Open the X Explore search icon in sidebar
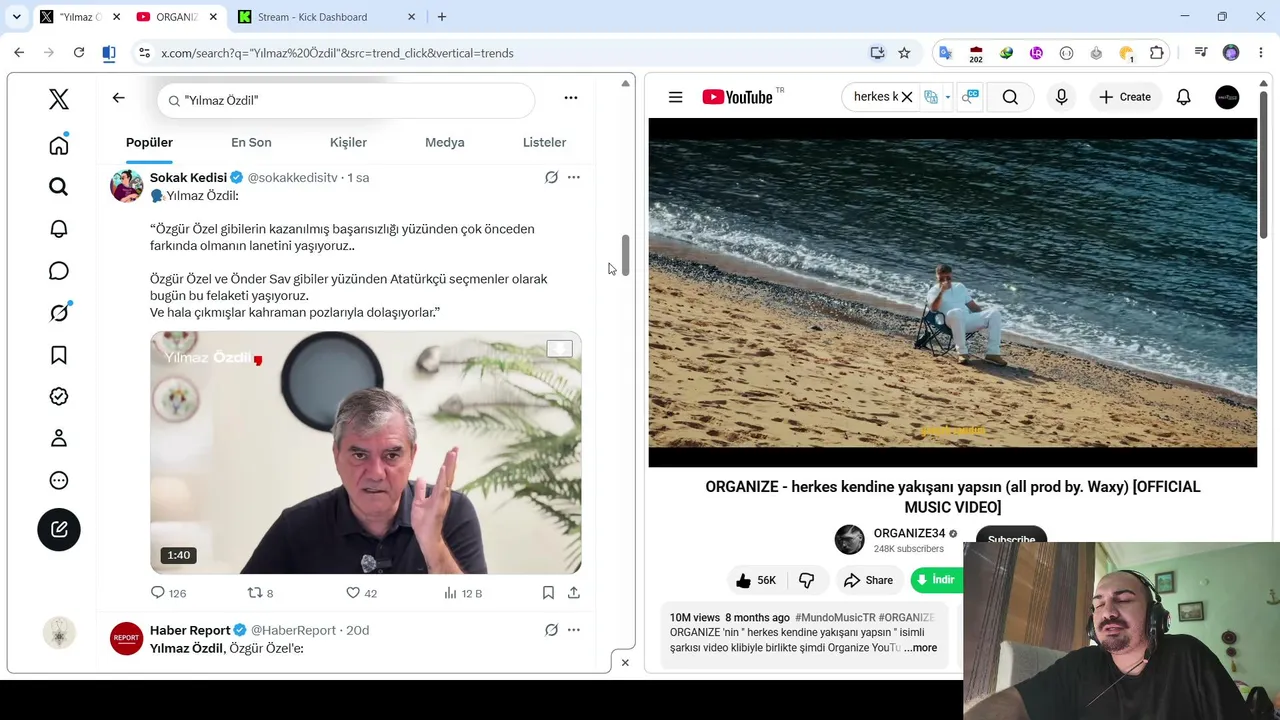Viewport: 1280px width, 720px height. pos(59,187)
